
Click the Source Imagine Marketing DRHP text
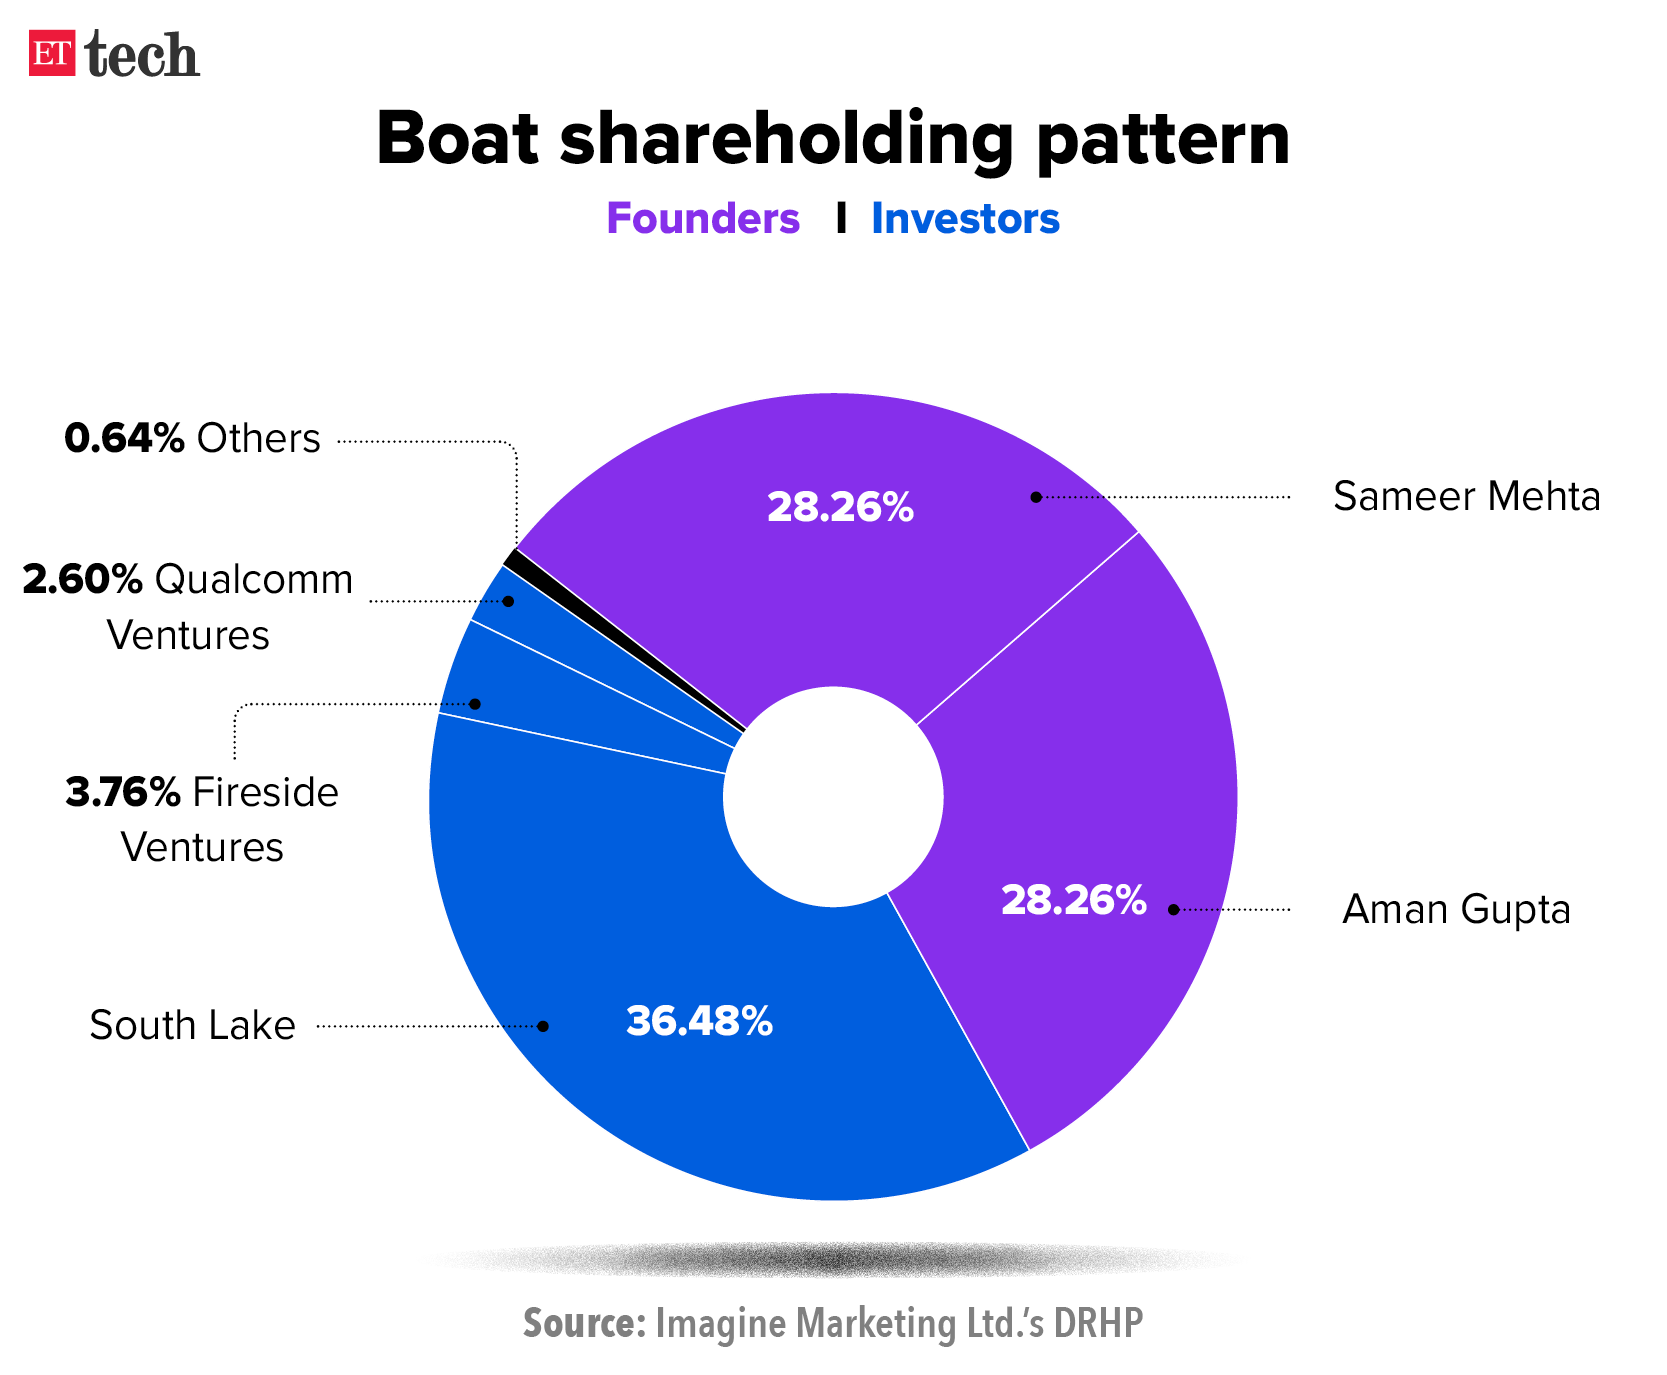pos(833,1323)
